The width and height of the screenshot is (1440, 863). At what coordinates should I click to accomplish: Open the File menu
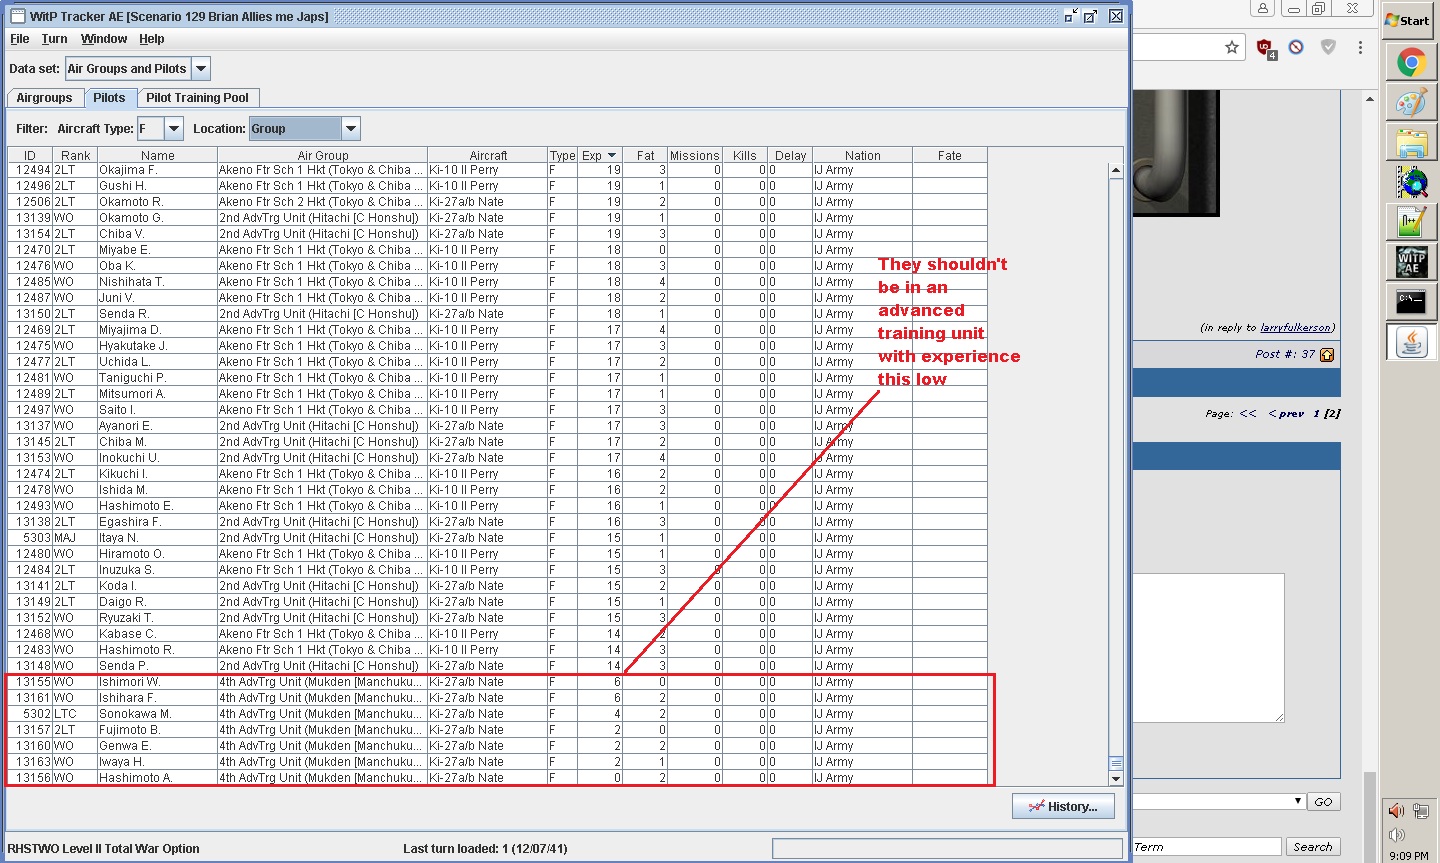click(x=20, y=39)
